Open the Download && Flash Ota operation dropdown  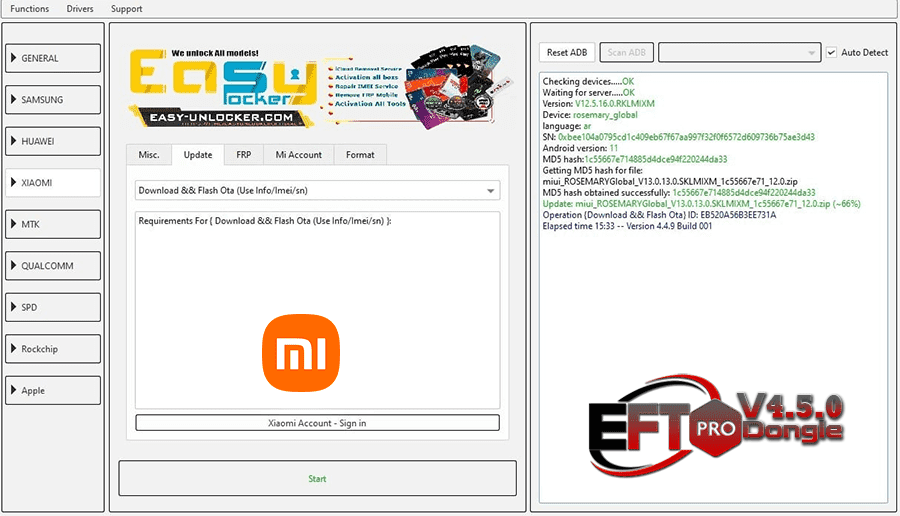317,191
